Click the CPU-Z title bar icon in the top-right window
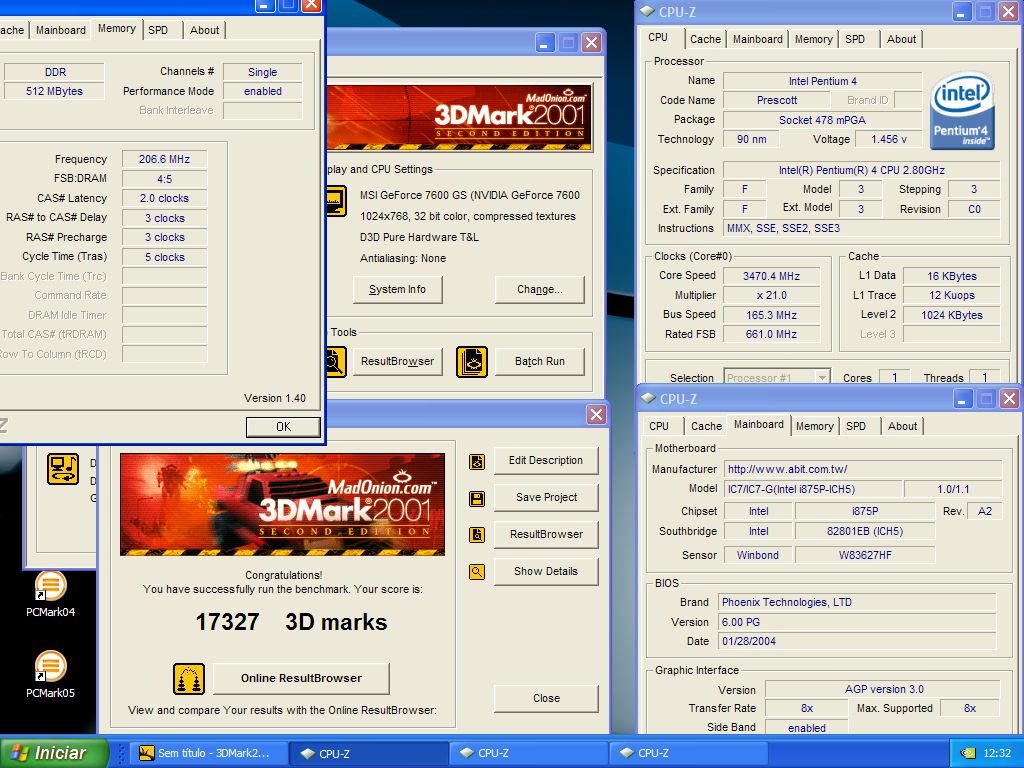This screenshot has height=768, width=1024. 647,11
